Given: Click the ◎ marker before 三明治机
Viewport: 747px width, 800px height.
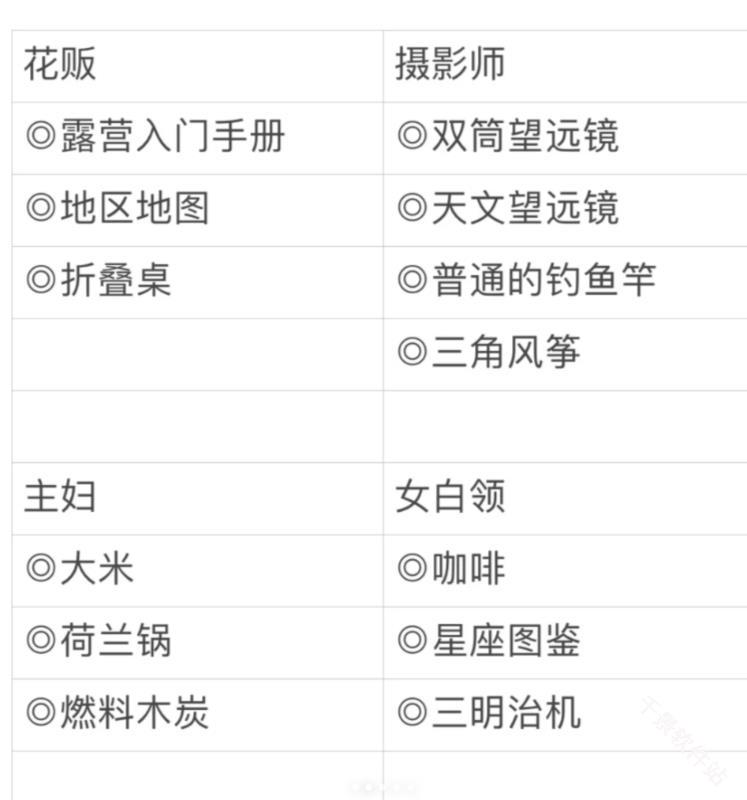Looking at the screenshot, I should tap(413, 713).
